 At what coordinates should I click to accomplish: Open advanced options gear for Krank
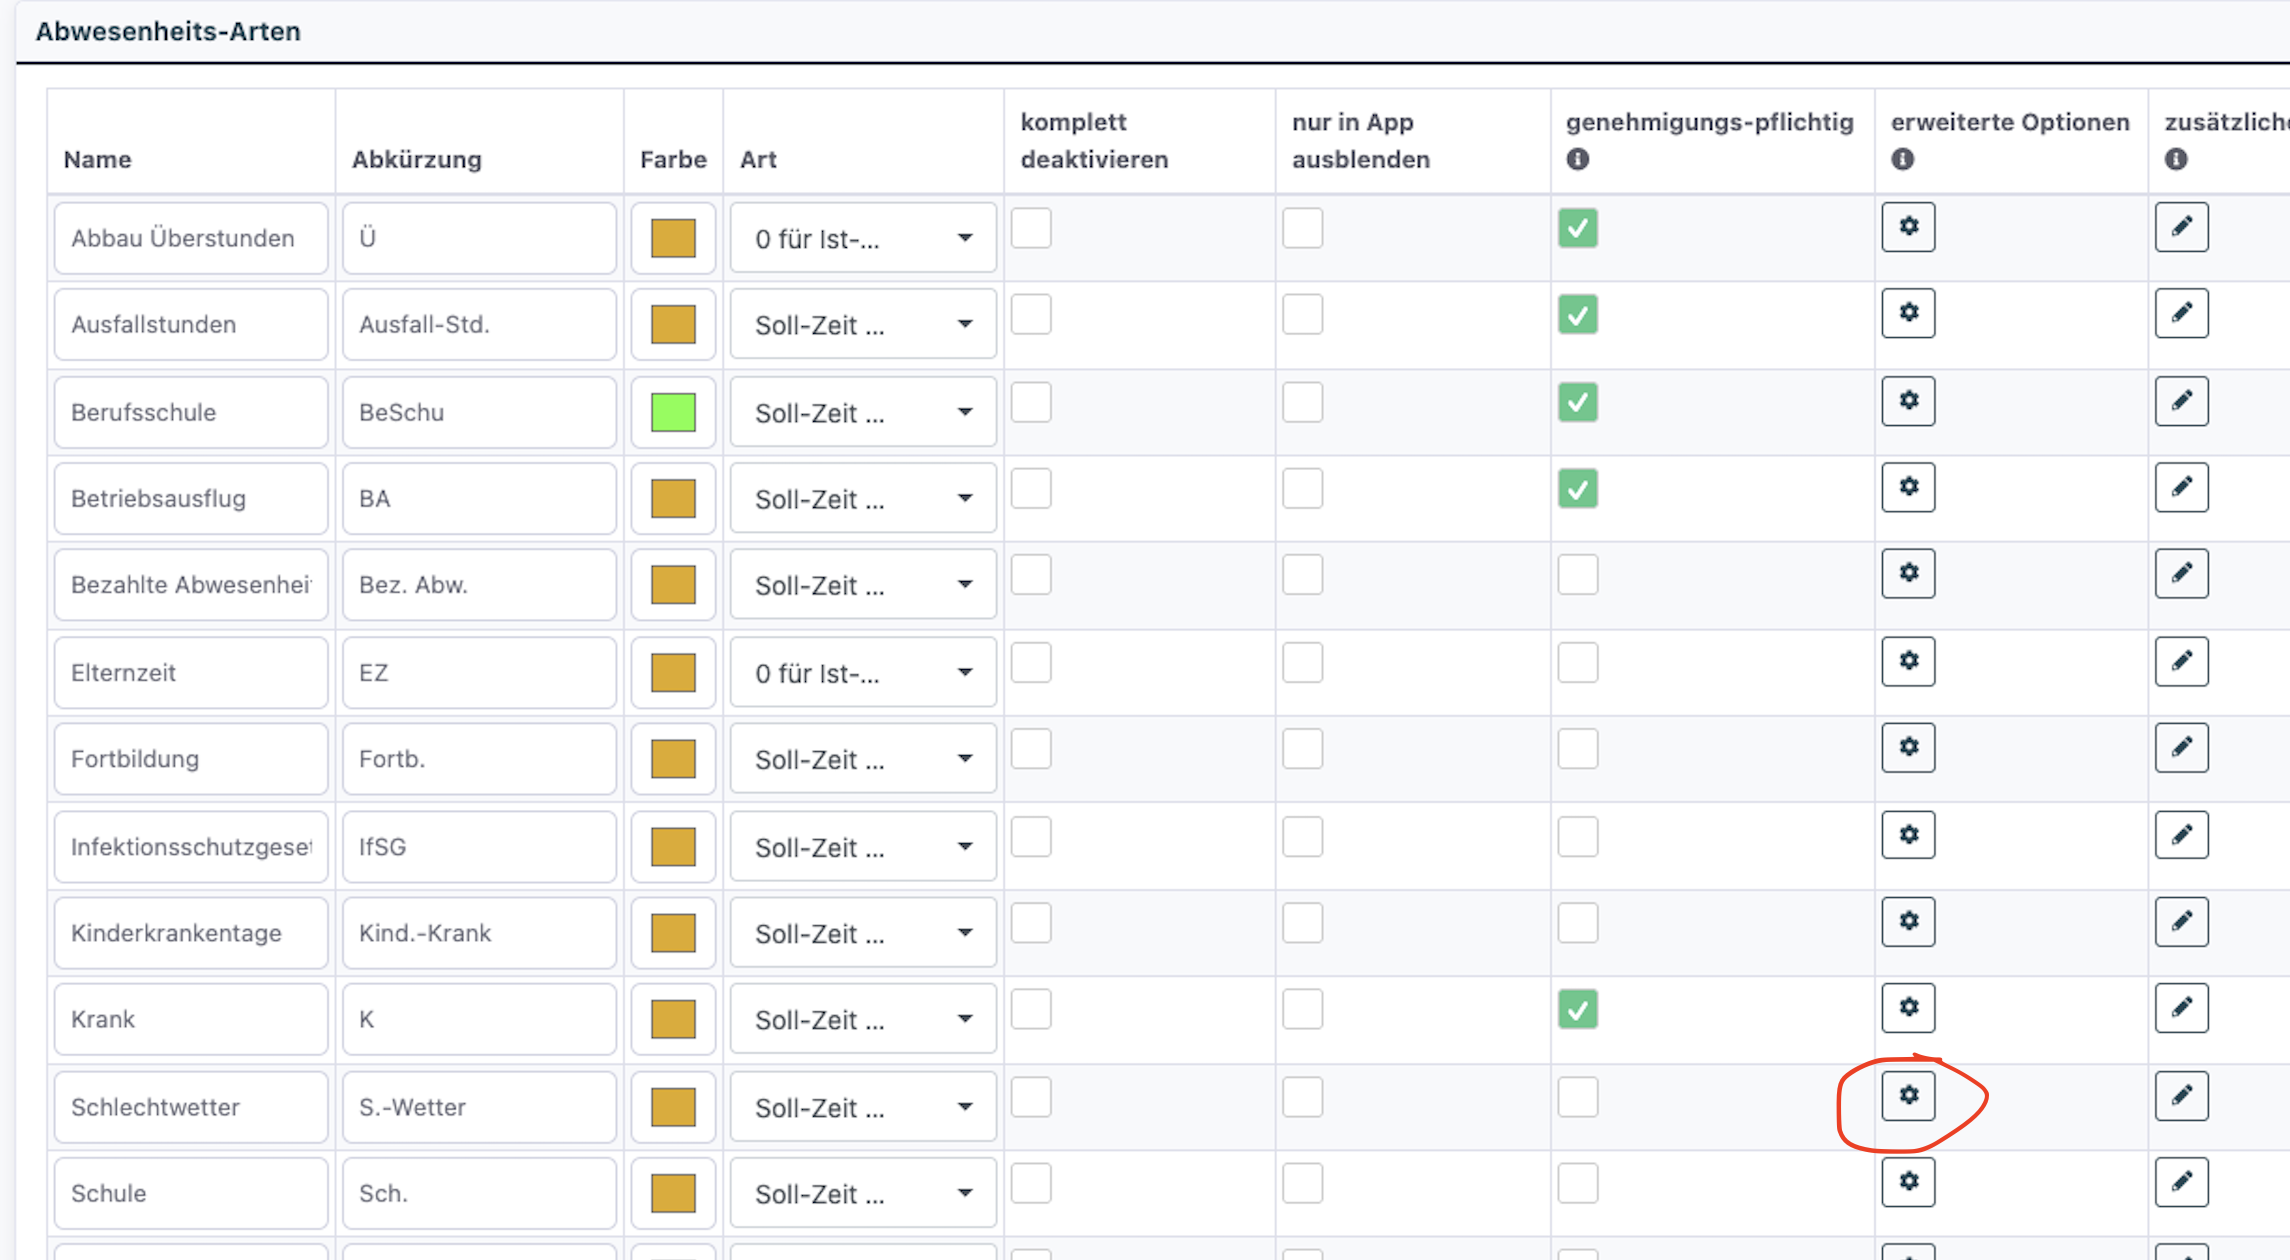point(1908,1007)
